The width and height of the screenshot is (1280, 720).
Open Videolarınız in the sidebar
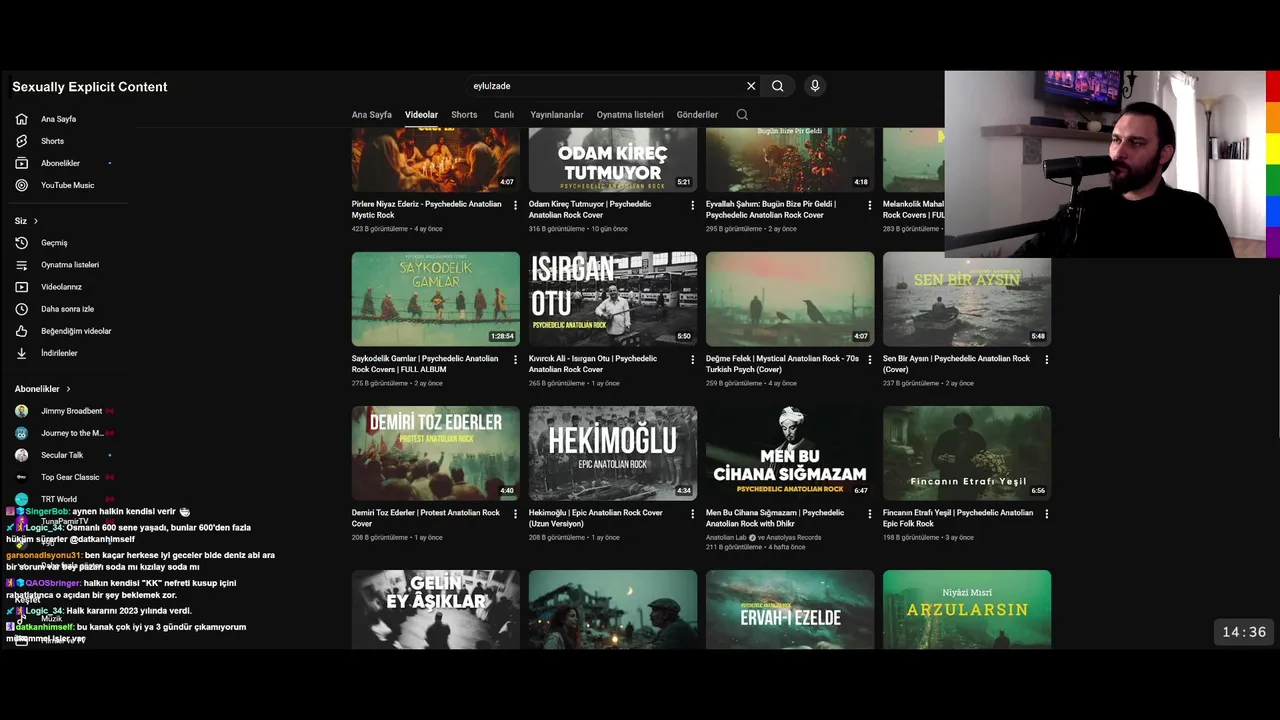pos(61,287)
